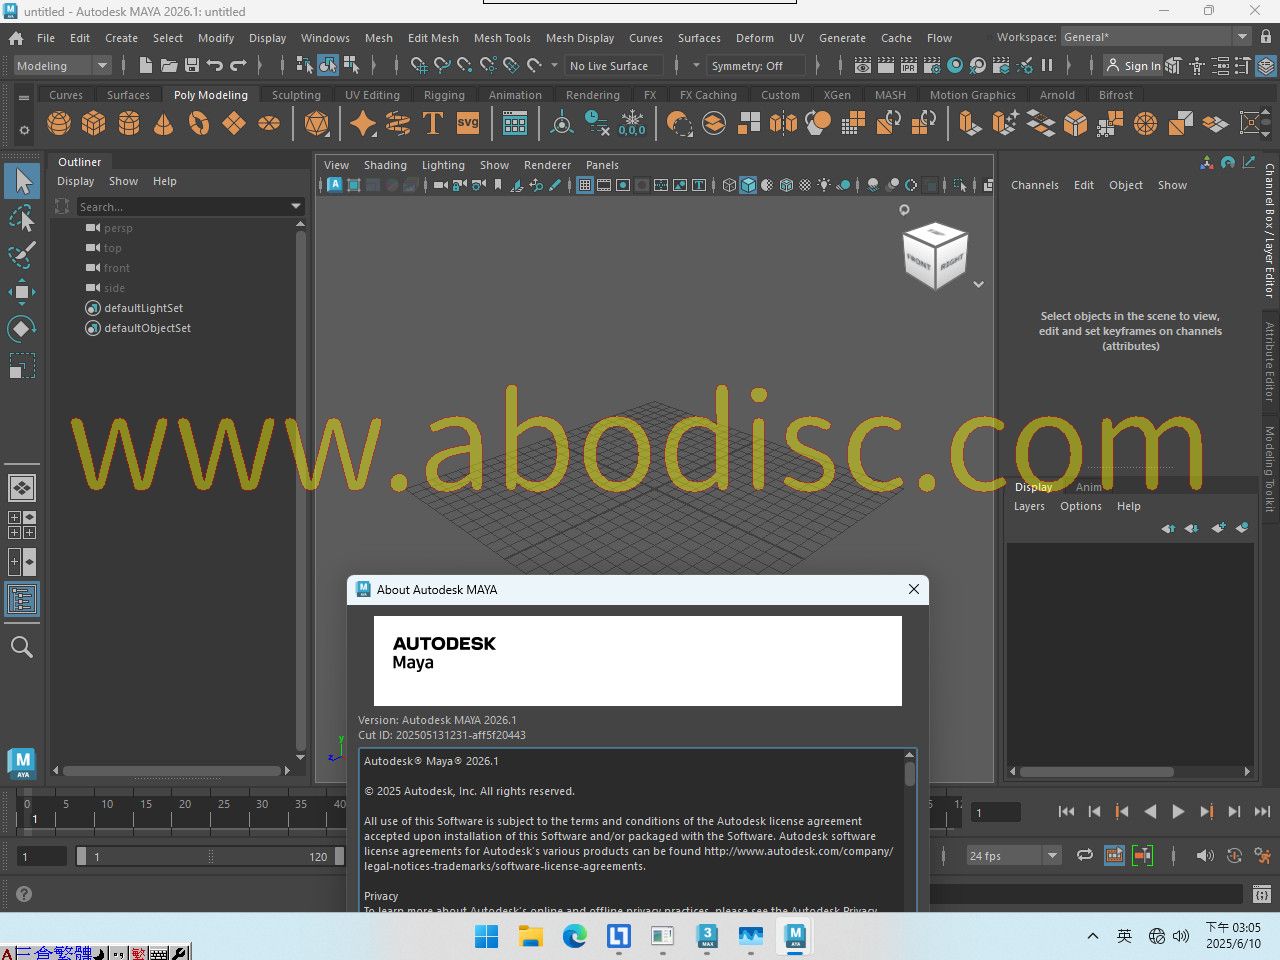Select the Select tool in the toolbox
1280x960 pixels.
click(x=22, y=181)
